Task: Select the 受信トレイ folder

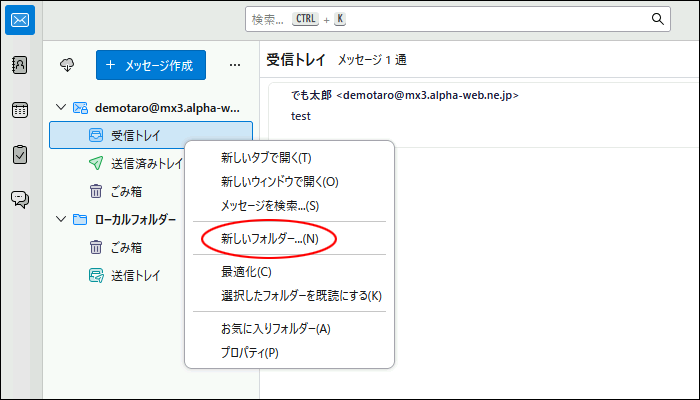Action: click(135, 135)
